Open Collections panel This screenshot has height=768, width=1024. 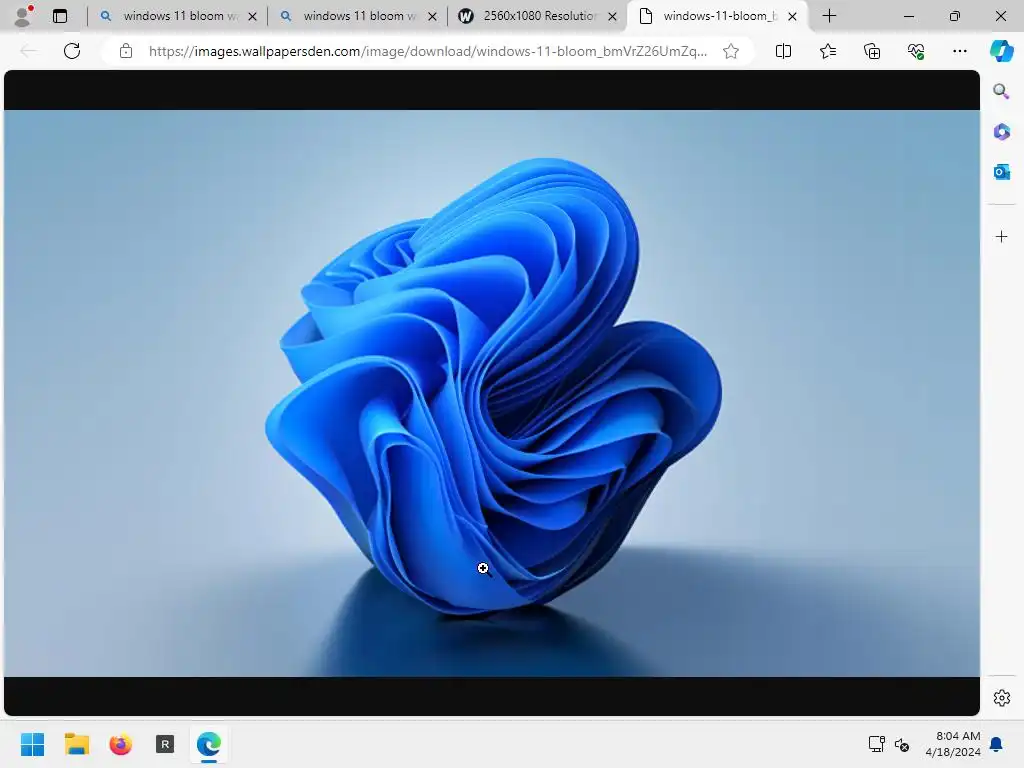click(x=872, y=51)
